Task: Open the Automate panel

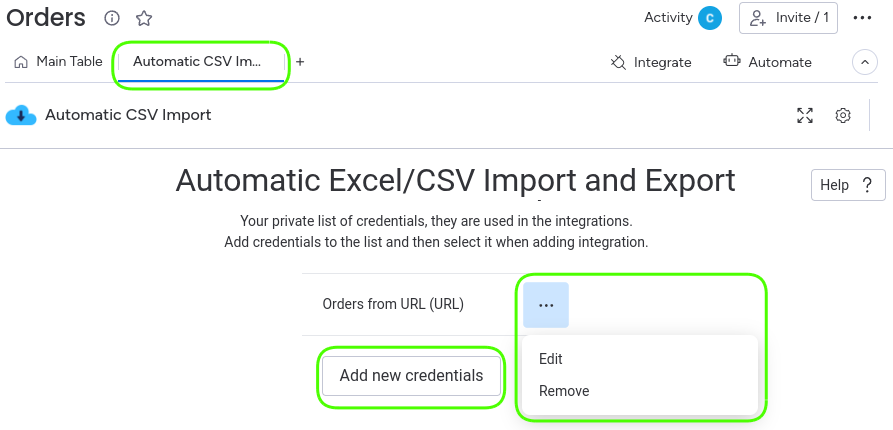Action: (768, 62)
